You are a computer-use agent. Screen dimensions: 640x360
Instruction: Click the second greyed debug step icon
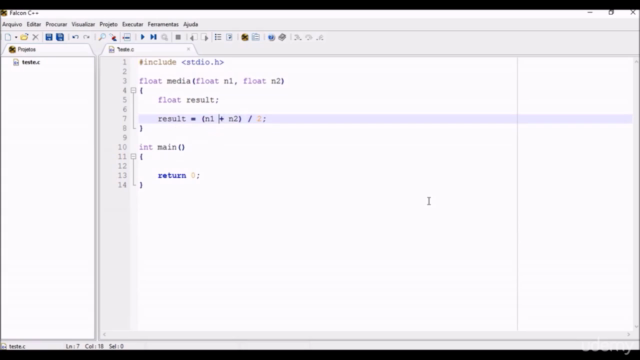[x=309, y=37]
